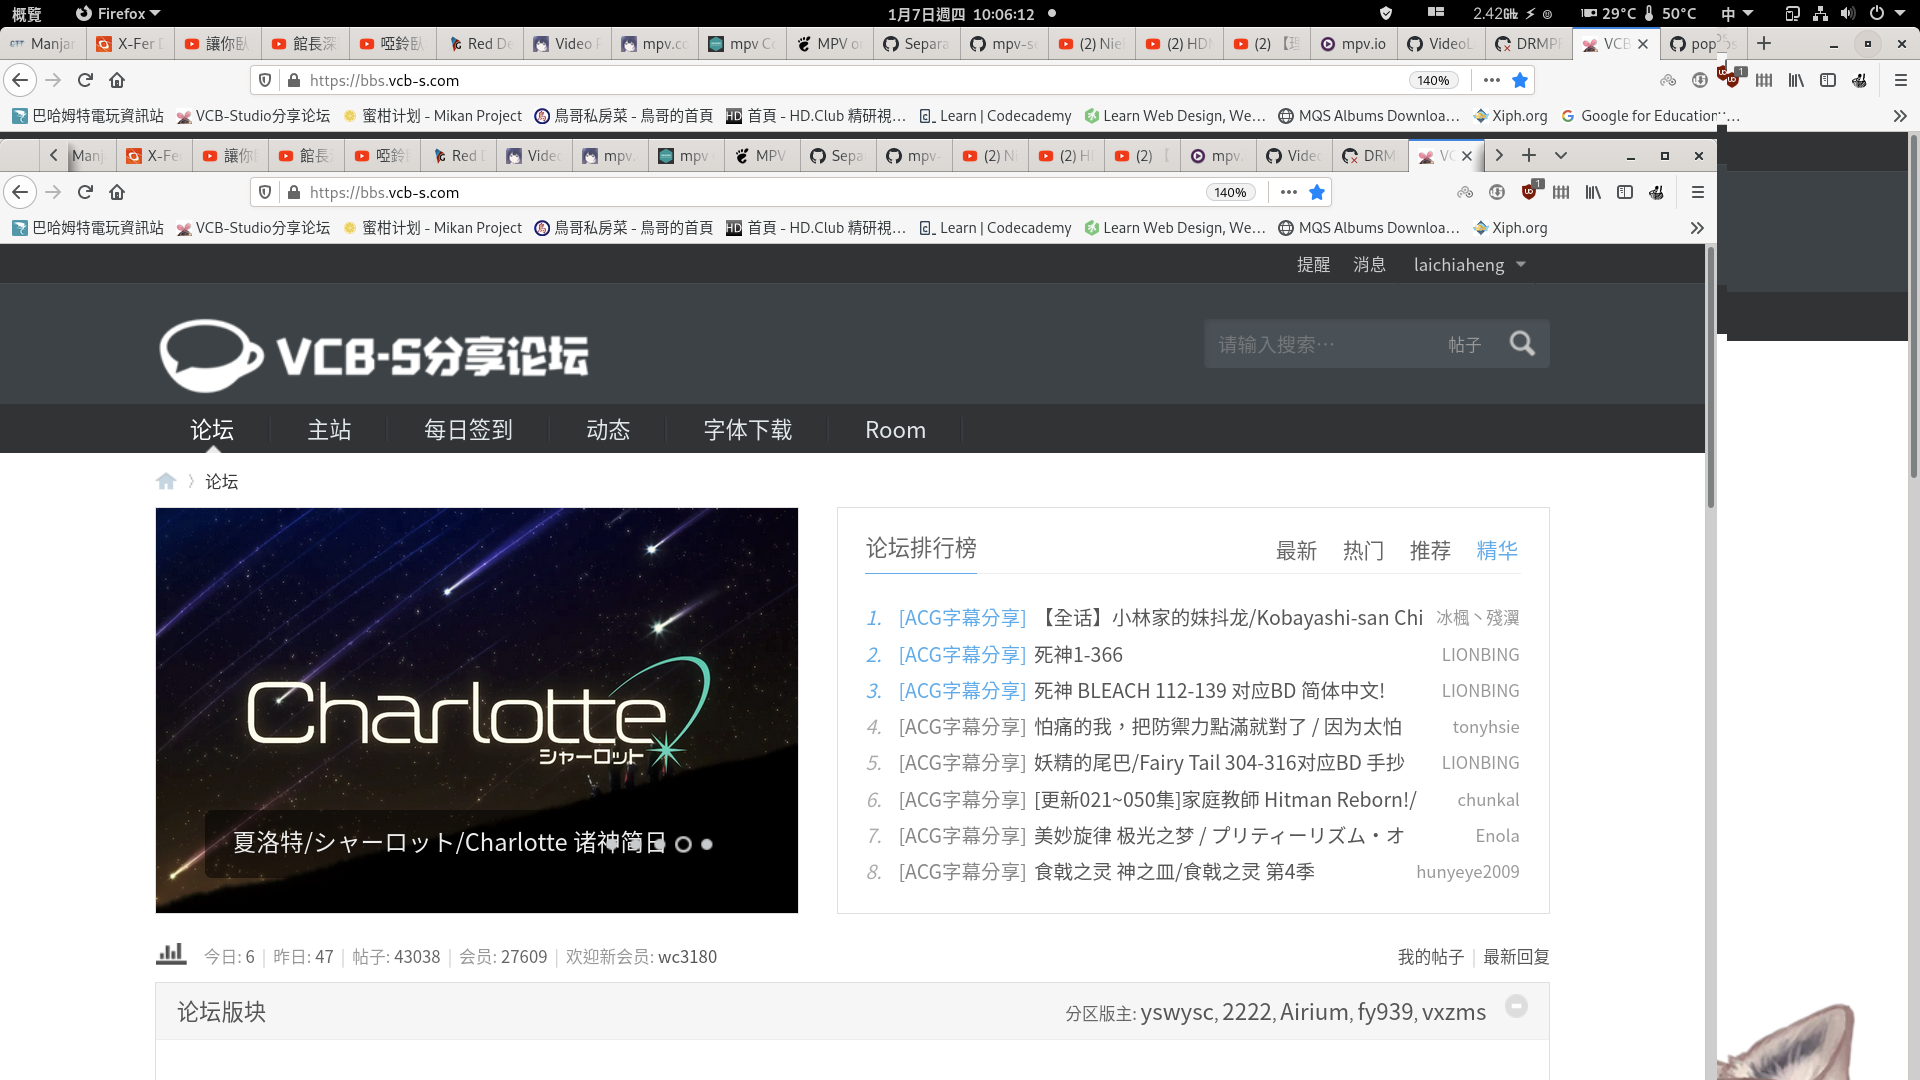Switch ranking to 热门 tab

[x=1363, y=550]
